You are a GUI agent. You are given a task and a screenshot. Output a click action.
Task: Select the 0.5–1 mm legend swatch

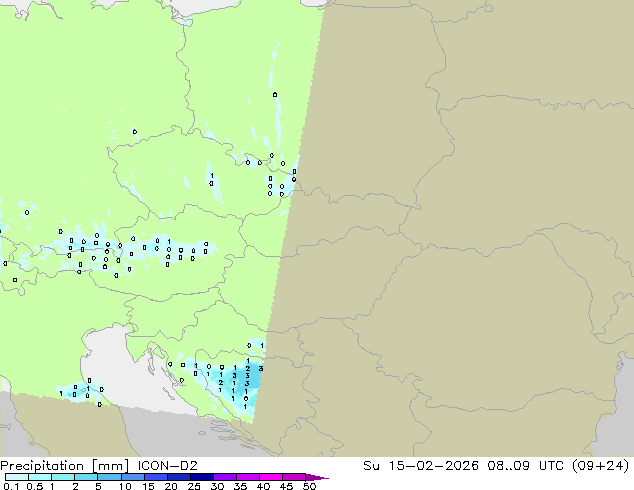click(x=40, y=477)
